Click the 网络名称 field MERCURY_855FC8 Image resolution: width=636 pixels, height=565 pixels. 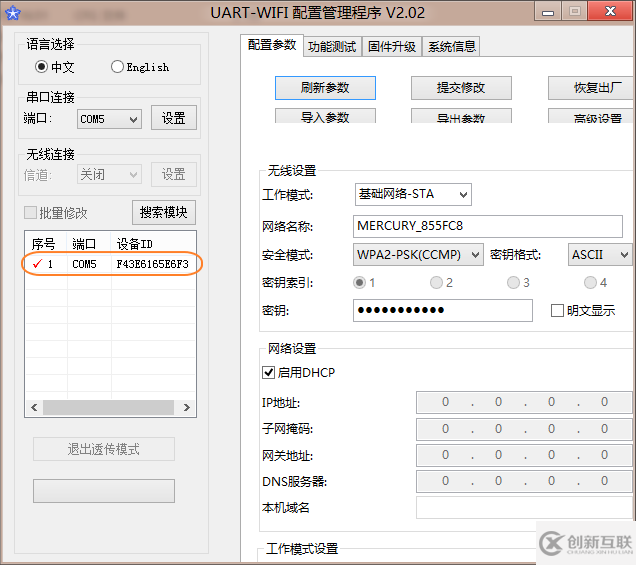coord(488,226)
